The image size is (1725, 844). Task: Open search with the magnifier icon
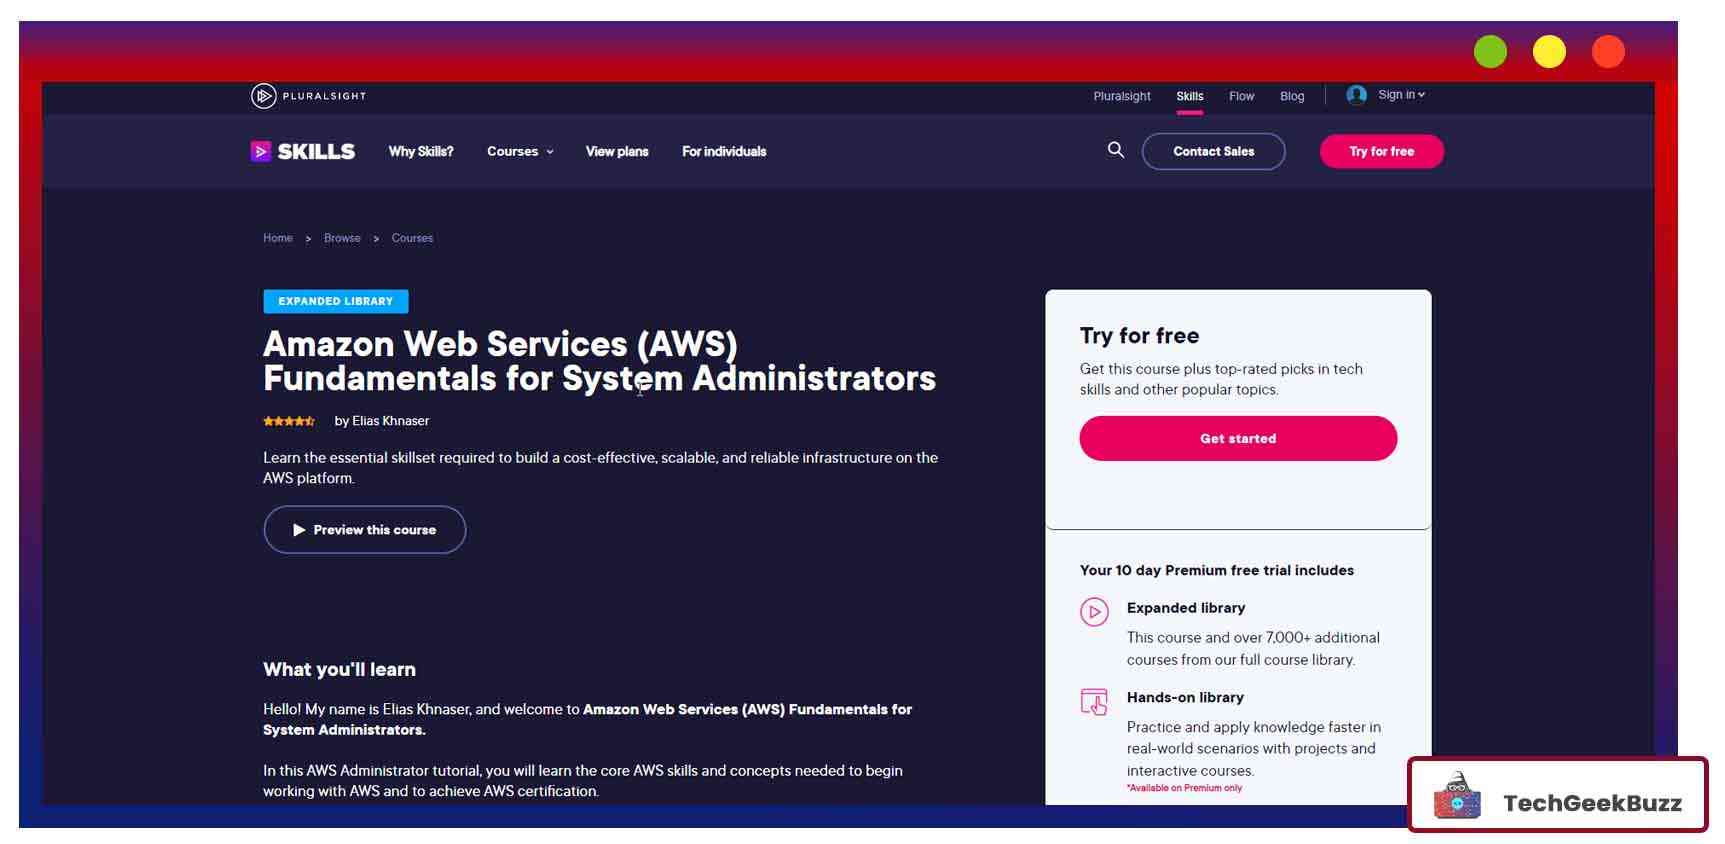tap(1115, 150)
